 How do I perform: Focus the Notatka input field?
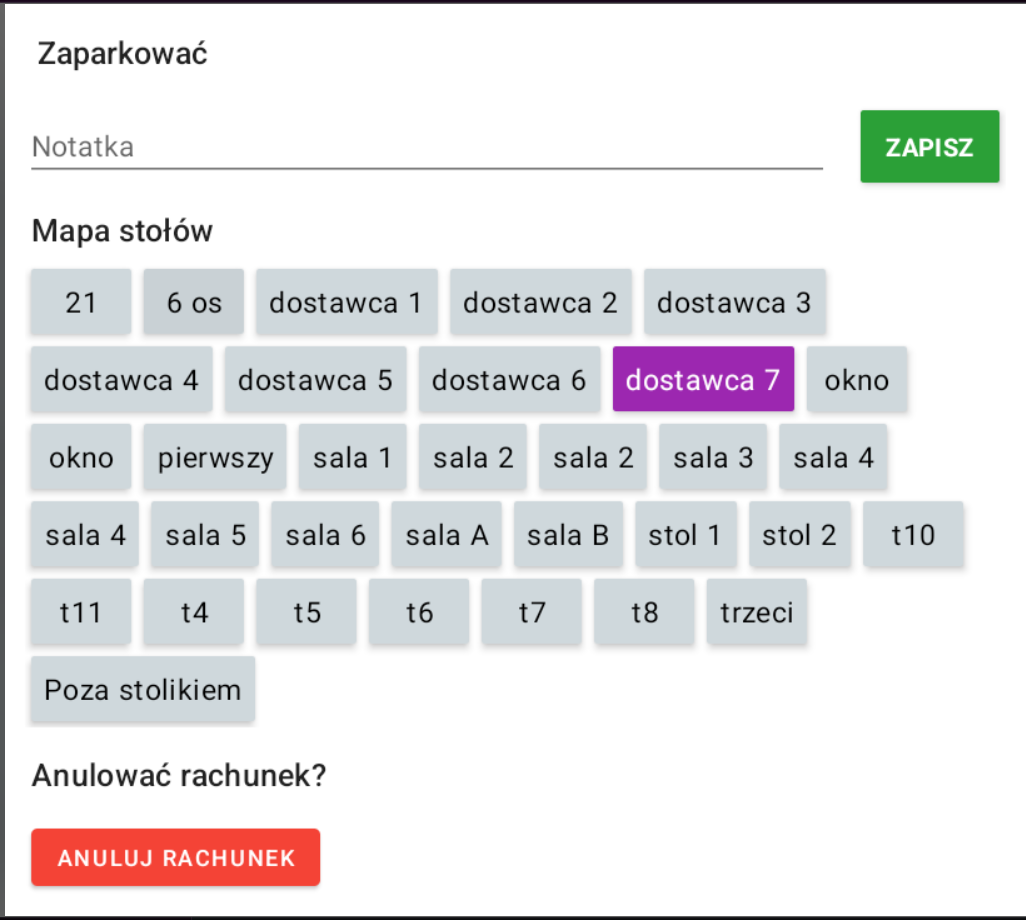pos(427,148)
